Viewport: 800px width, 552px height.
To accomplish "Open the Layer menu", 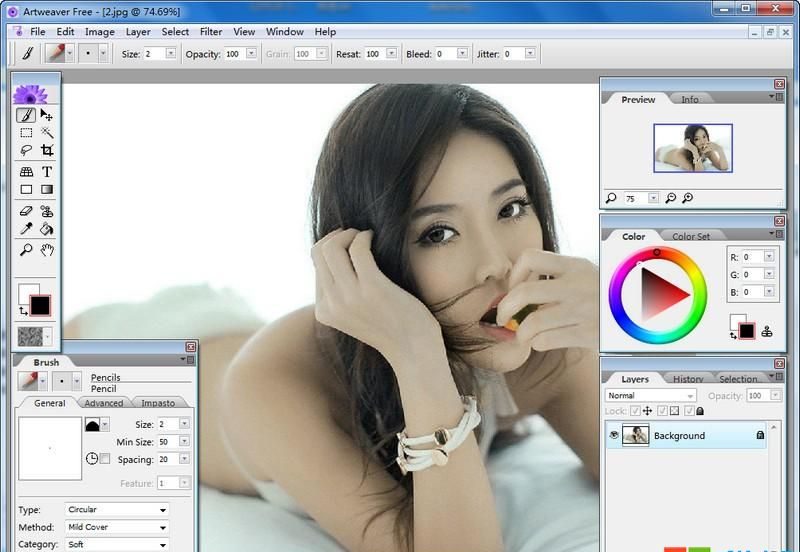I will 138,32.
